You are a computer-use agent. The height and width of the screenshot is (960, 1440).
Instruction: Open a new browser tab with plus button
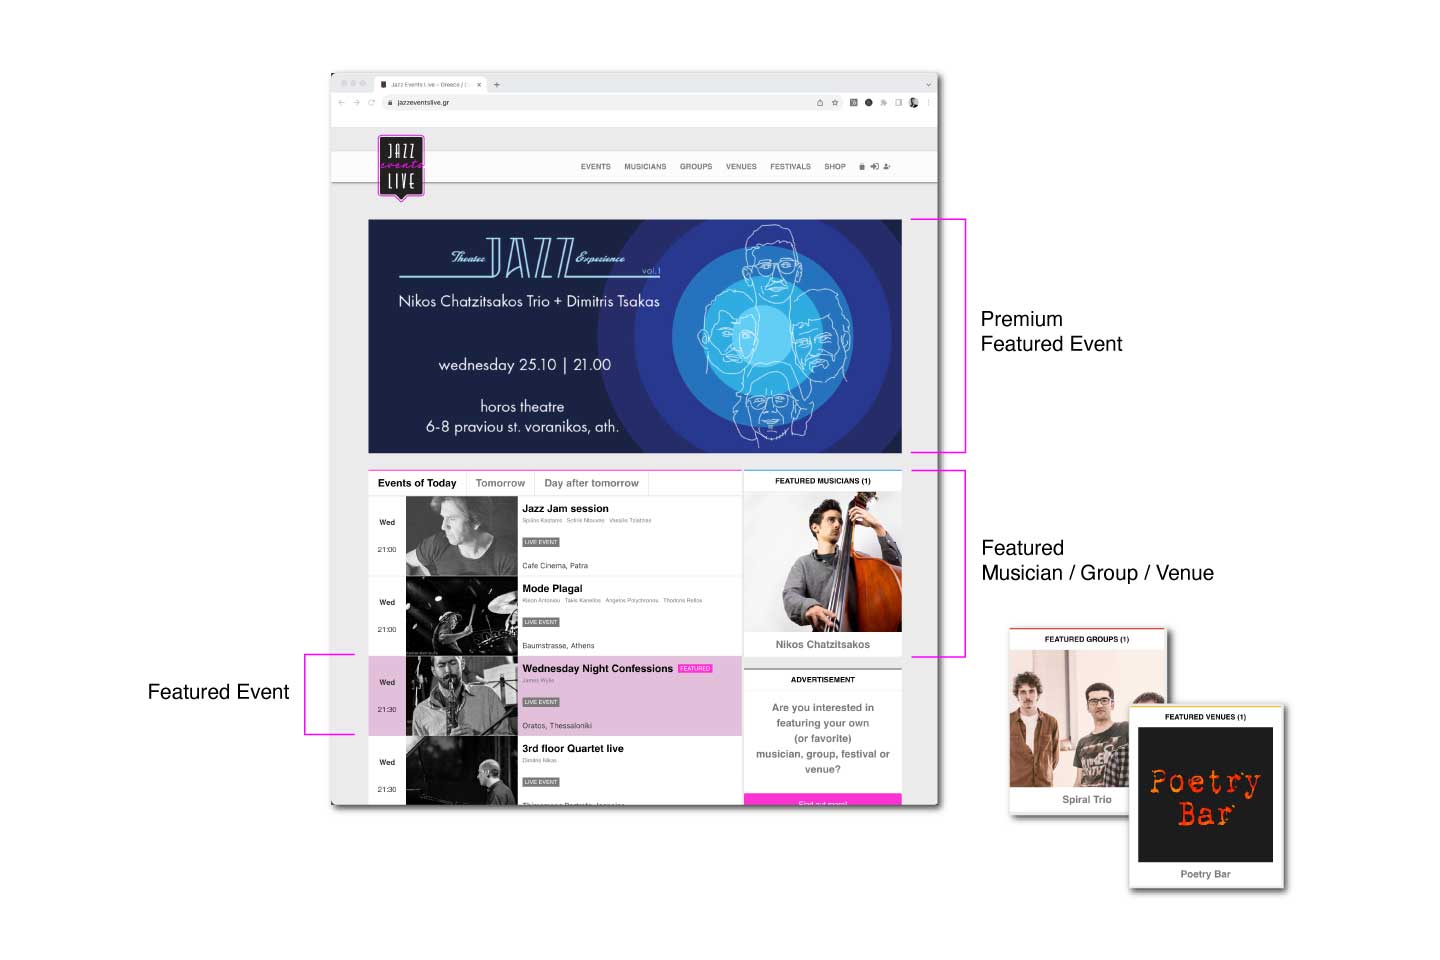497,85
